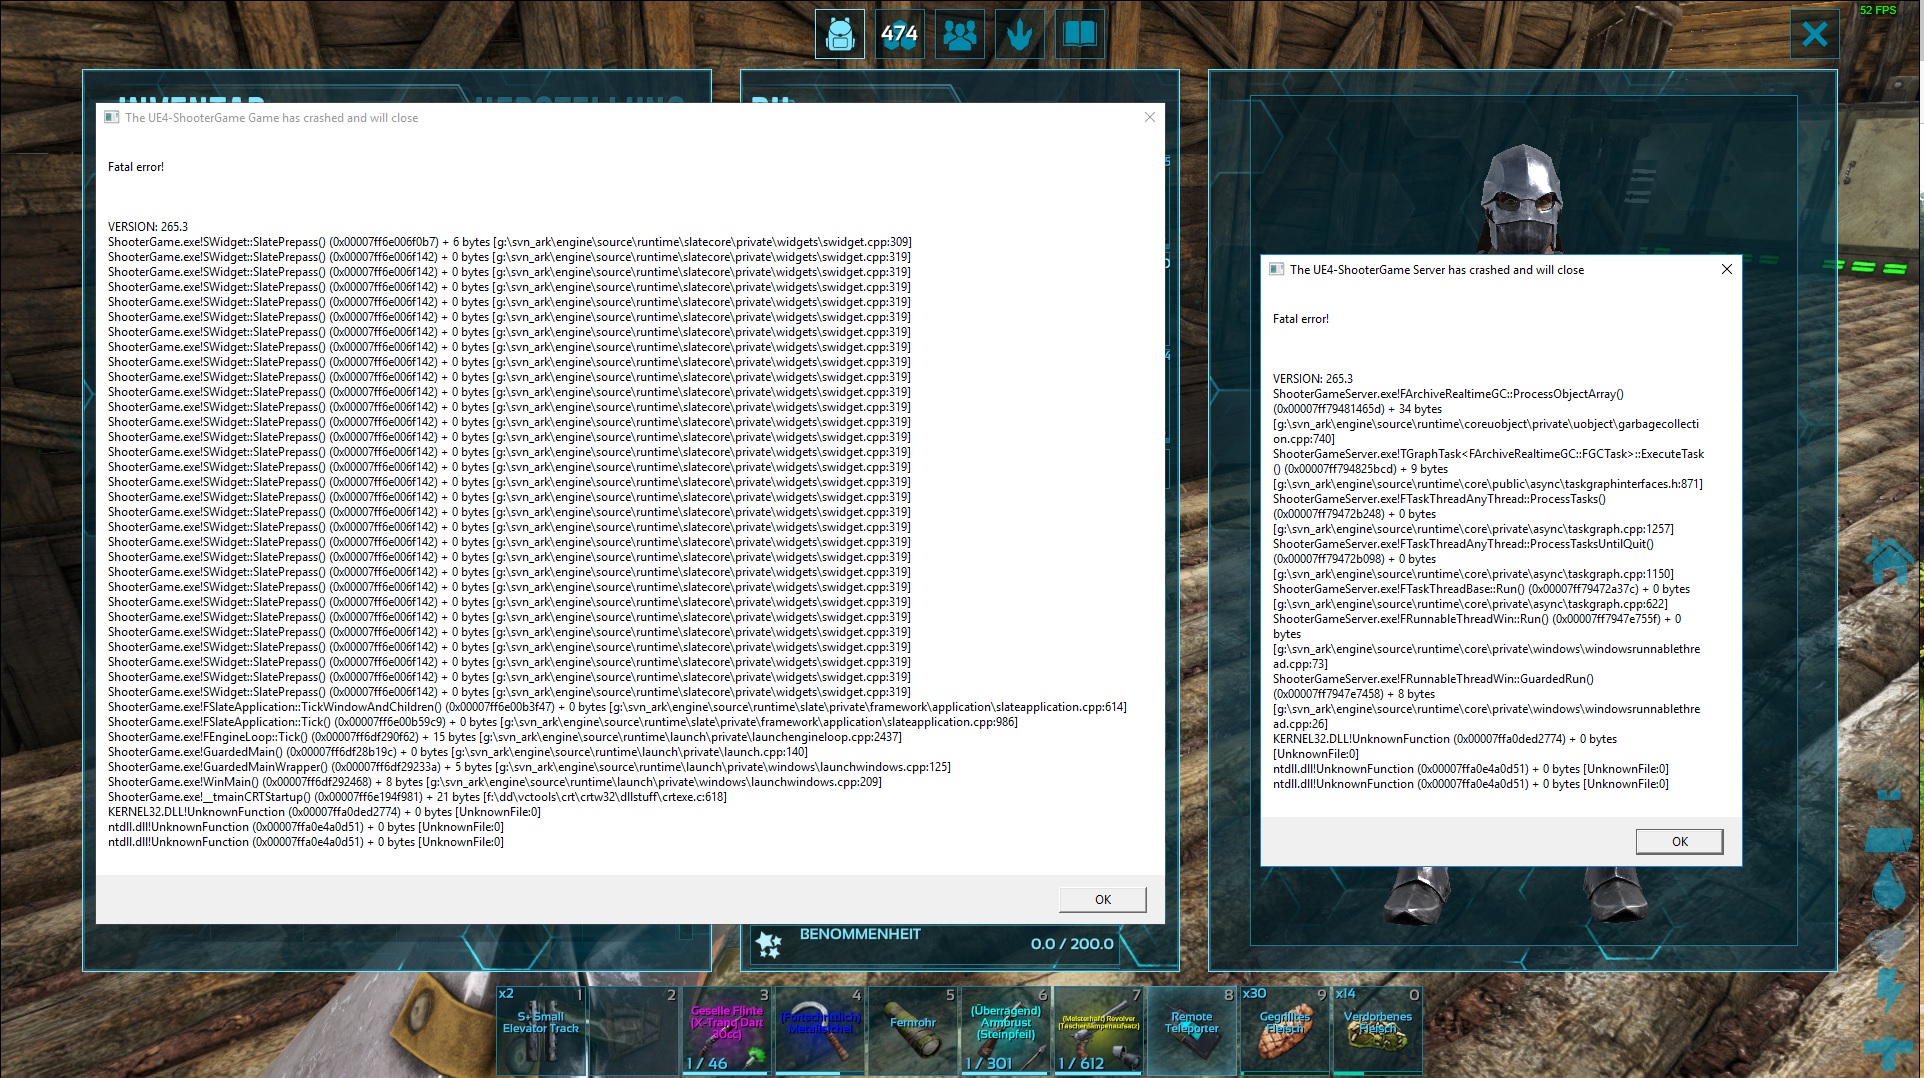This screenshot has width=1924, height=1078.
Task: Click the Server crash dialog title bar text
Action: (1437, 270)
